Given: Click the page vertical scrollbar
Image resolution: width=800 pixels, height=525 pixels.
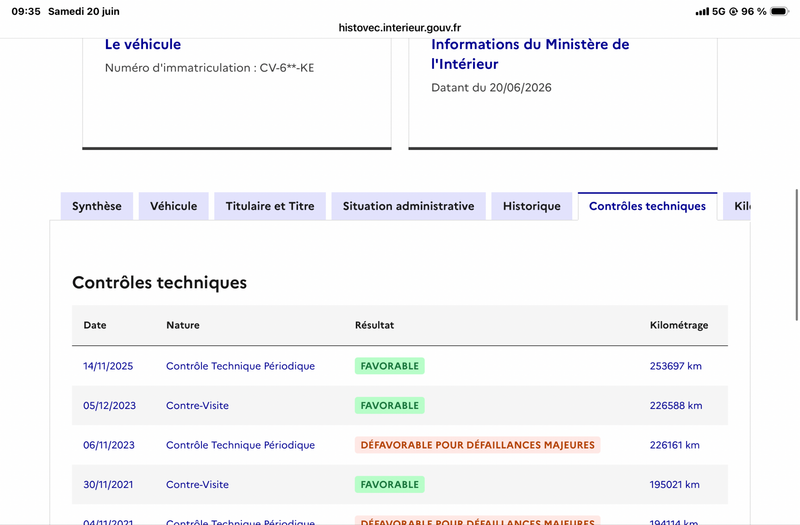Looking at the screenshot, I should (x=796, y=255).
